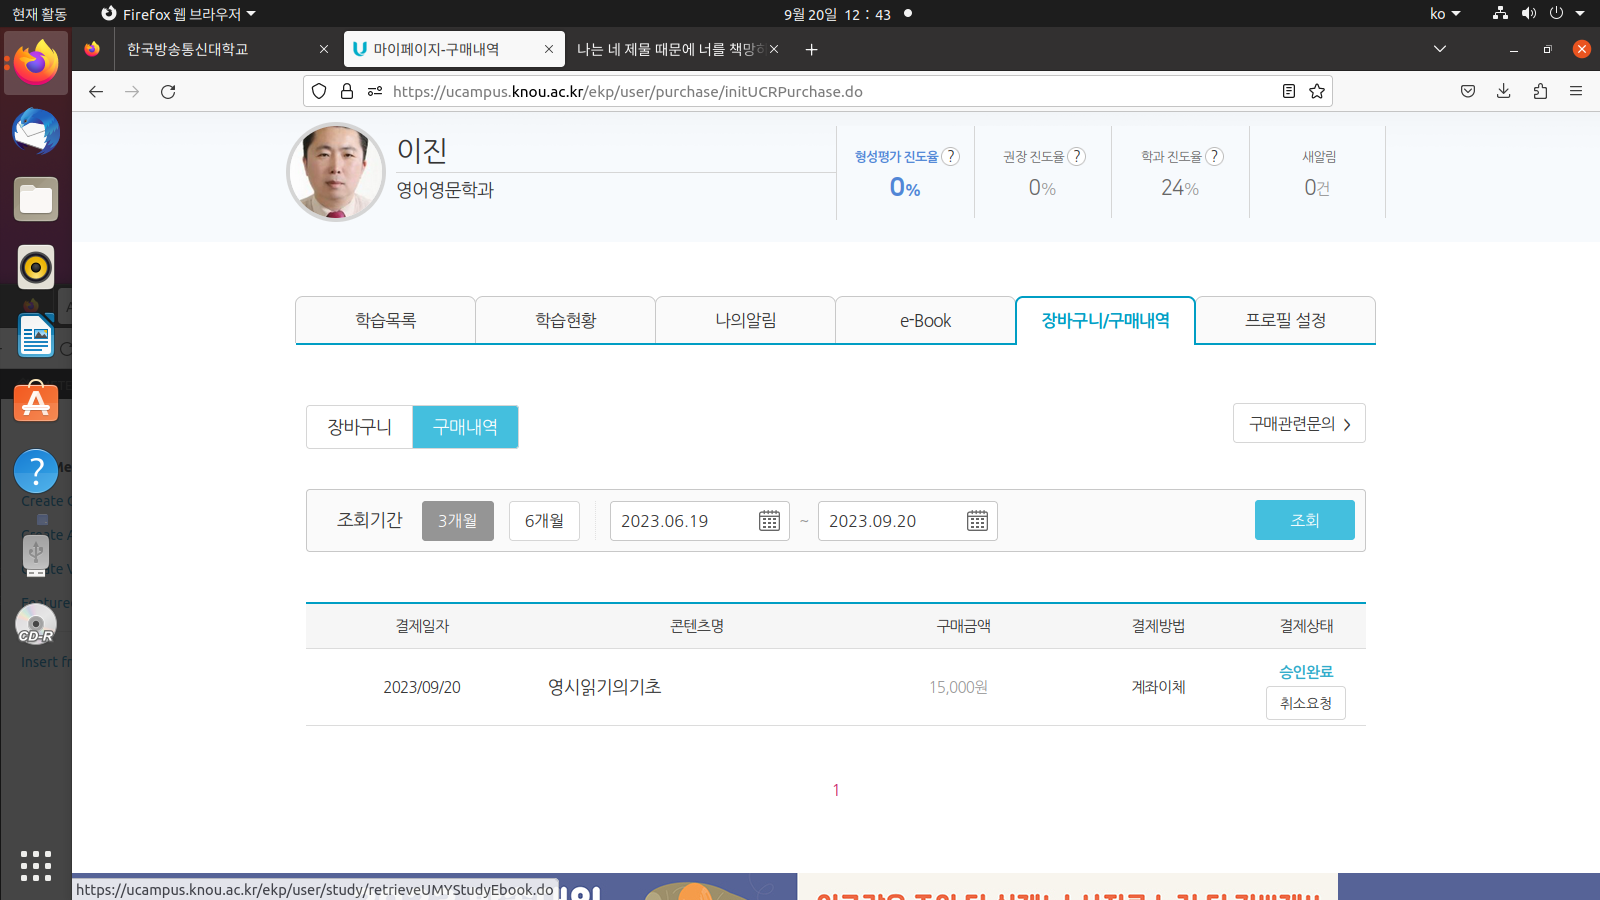The width and height of the screenshot is (1600, 900).
Task: Open Firefox hamburger application menu
Action: (1576, 92)
